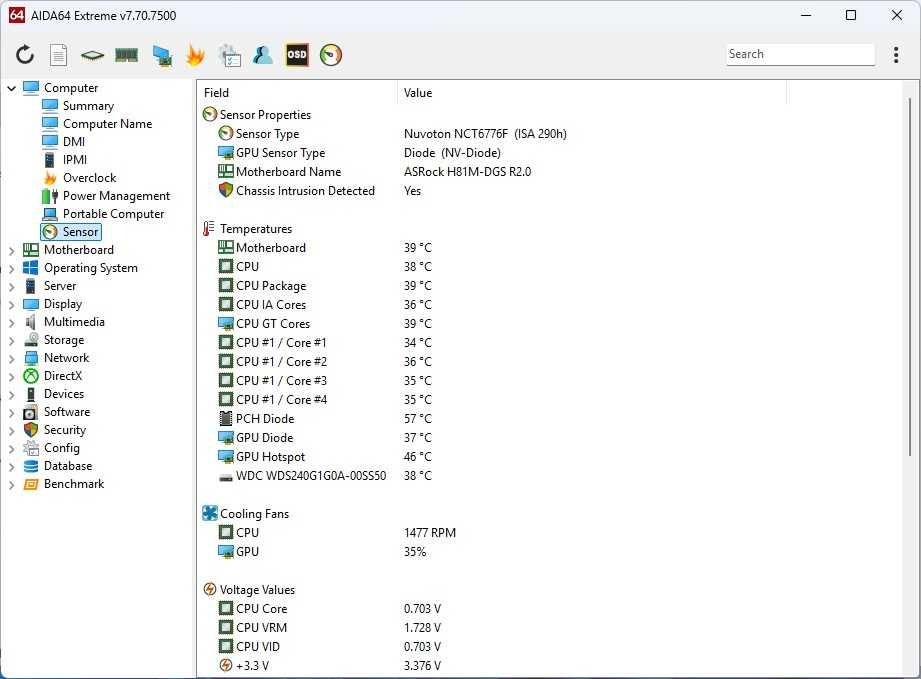Select the Motherboard Name row
Image resolution: width=921 pixels, height=679 pixels.
pyautogui.click(x=375, y=172)
